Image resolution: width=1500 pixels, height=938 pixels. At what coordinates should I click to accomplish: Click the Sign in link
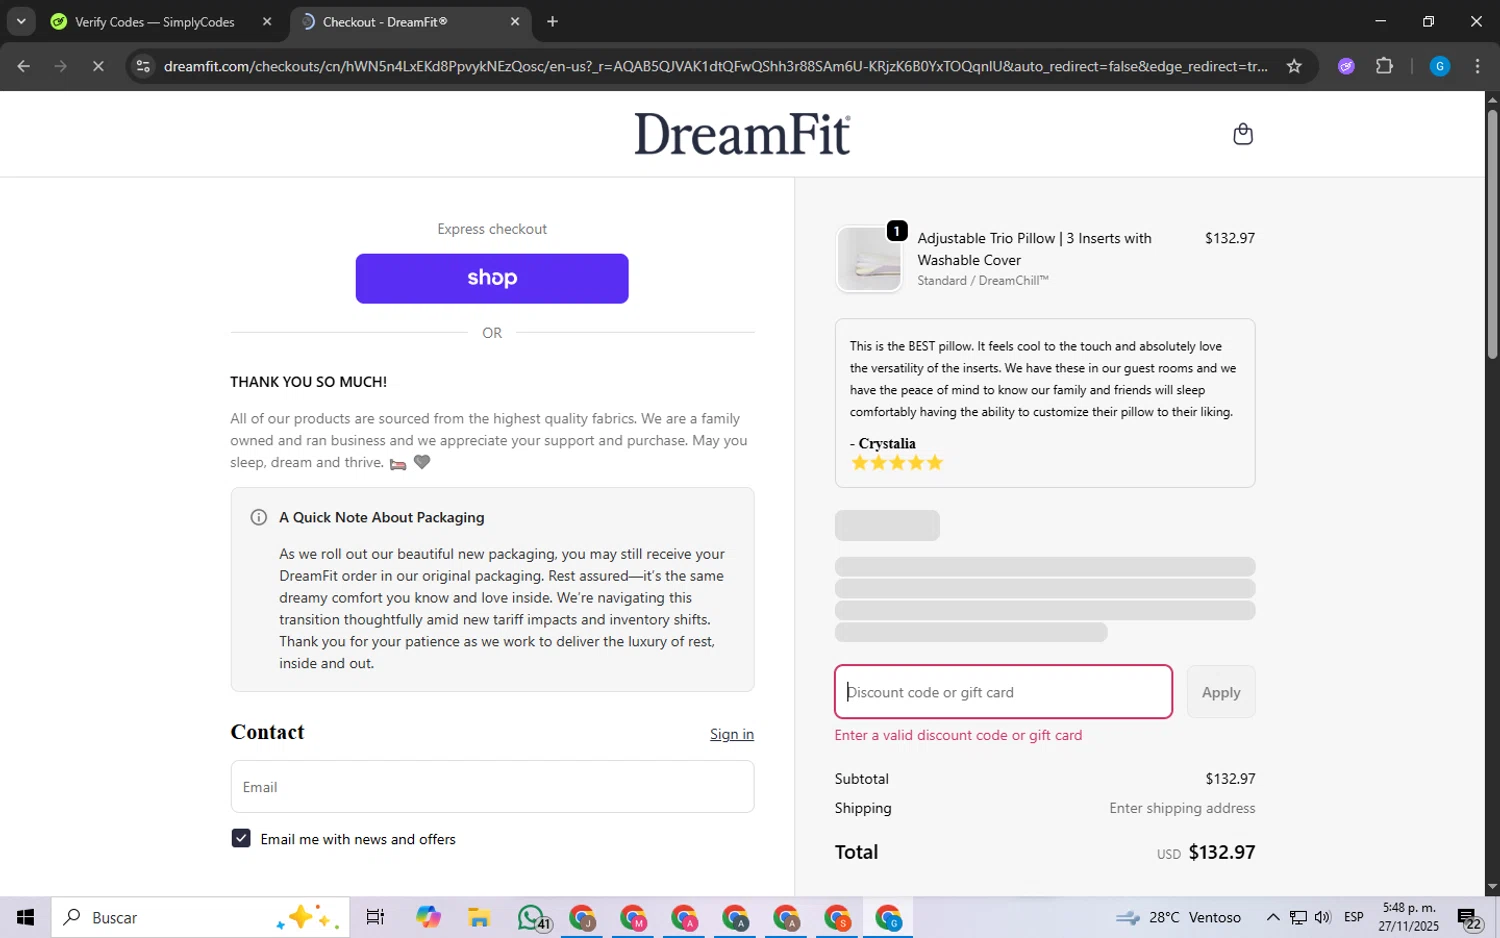pyautogui.click(x=732, y=734)
